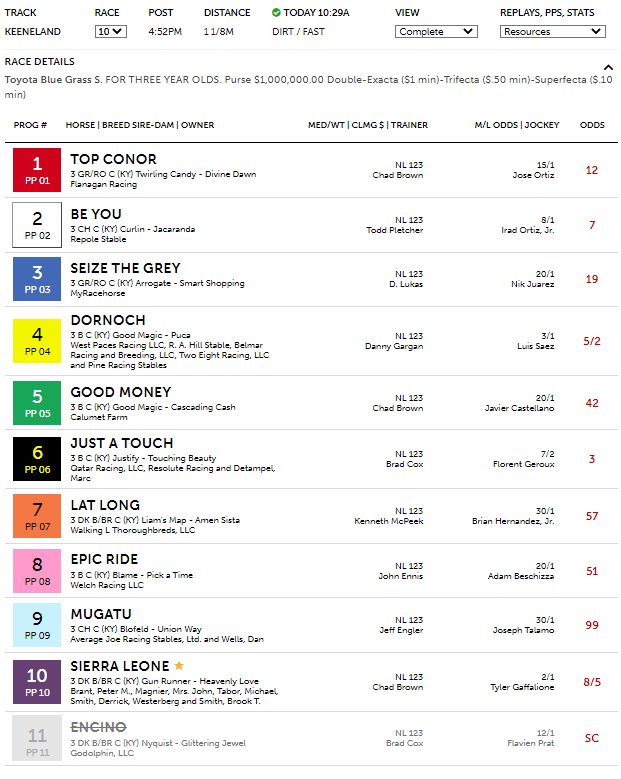
Task: Click the M/L Odds | Jockey column header
Action: click(517, 125)
